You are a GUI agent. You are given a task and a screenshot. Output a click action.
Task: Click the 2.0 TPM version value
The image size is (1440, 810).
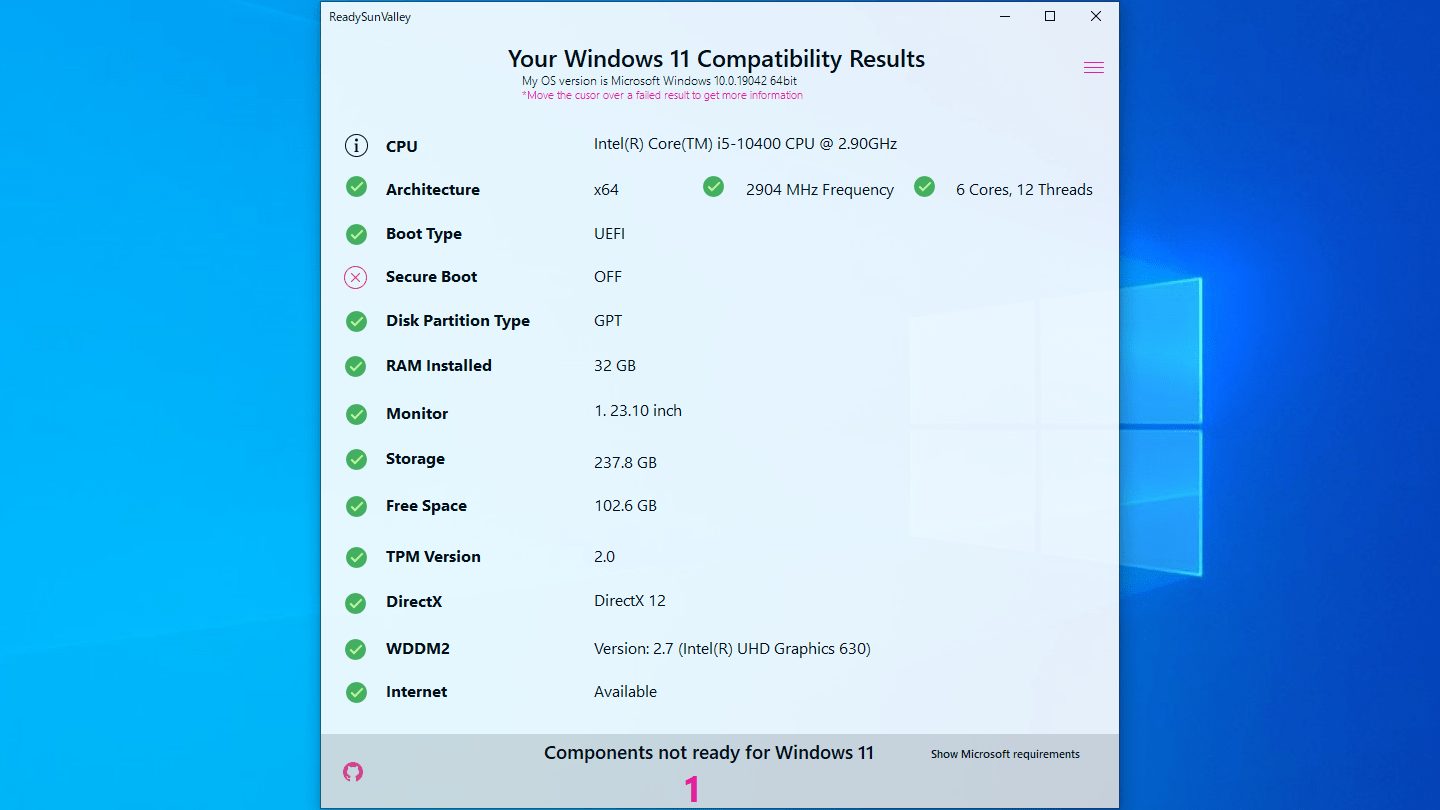[x=604, y=557]
